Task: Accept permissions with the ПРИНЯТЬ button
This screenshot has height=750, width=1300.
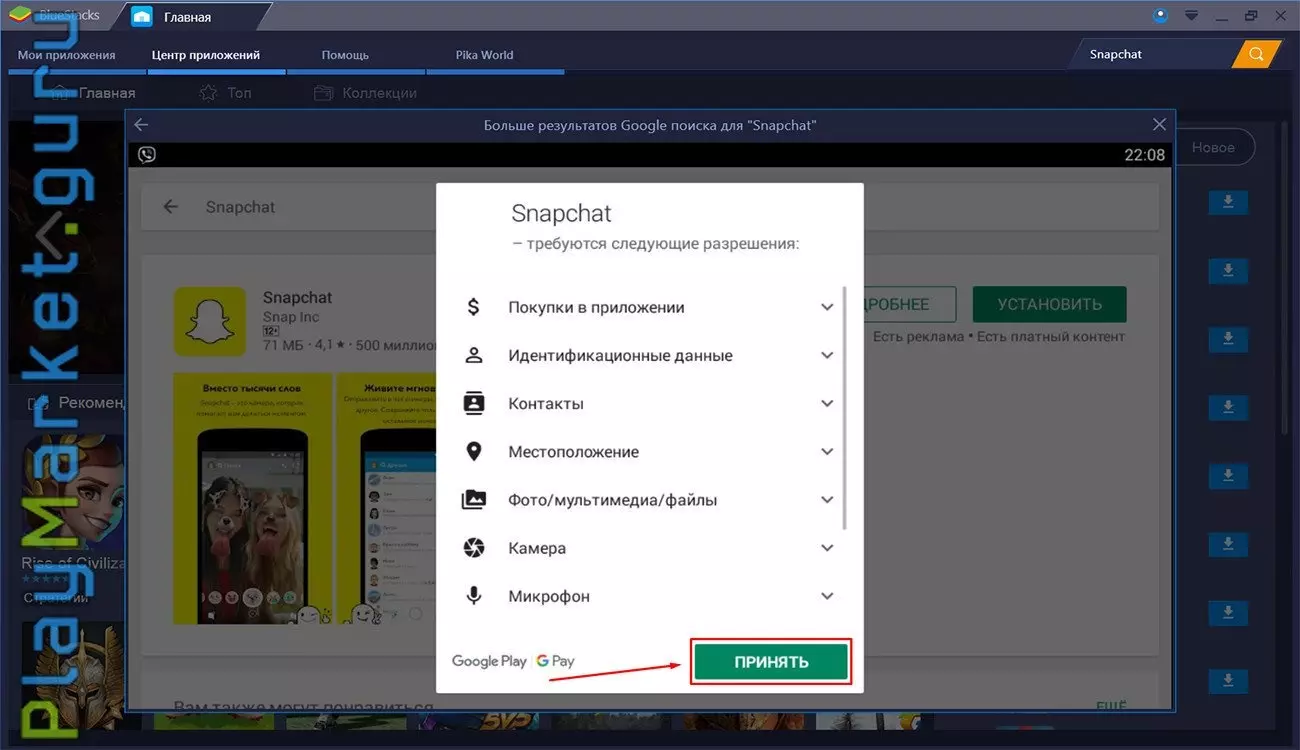Action: click(771, 662)
